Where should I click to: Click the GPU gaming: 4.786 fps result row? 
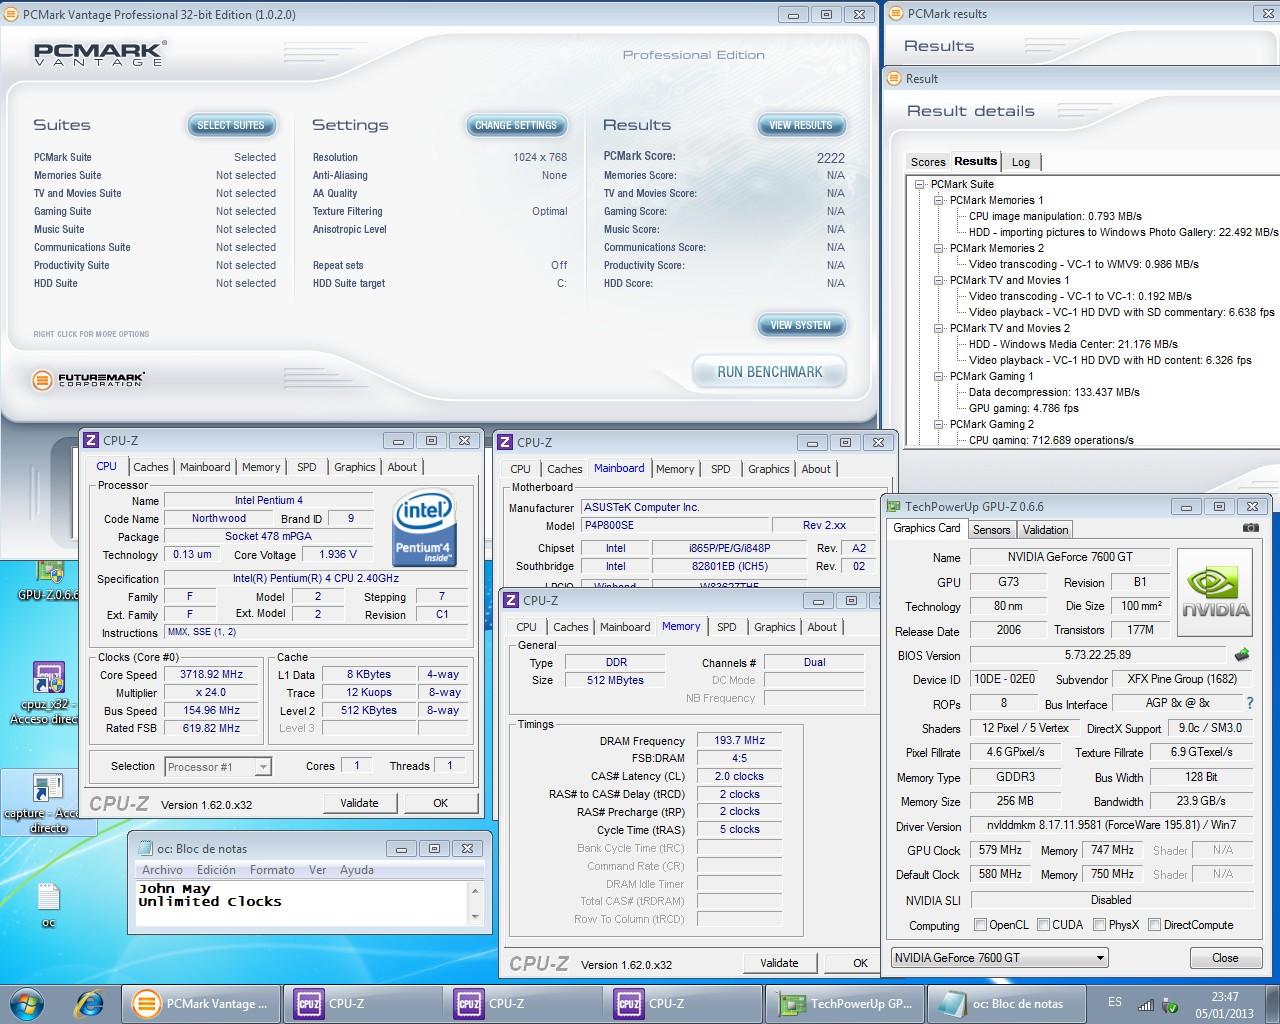tap(1023, 408)
